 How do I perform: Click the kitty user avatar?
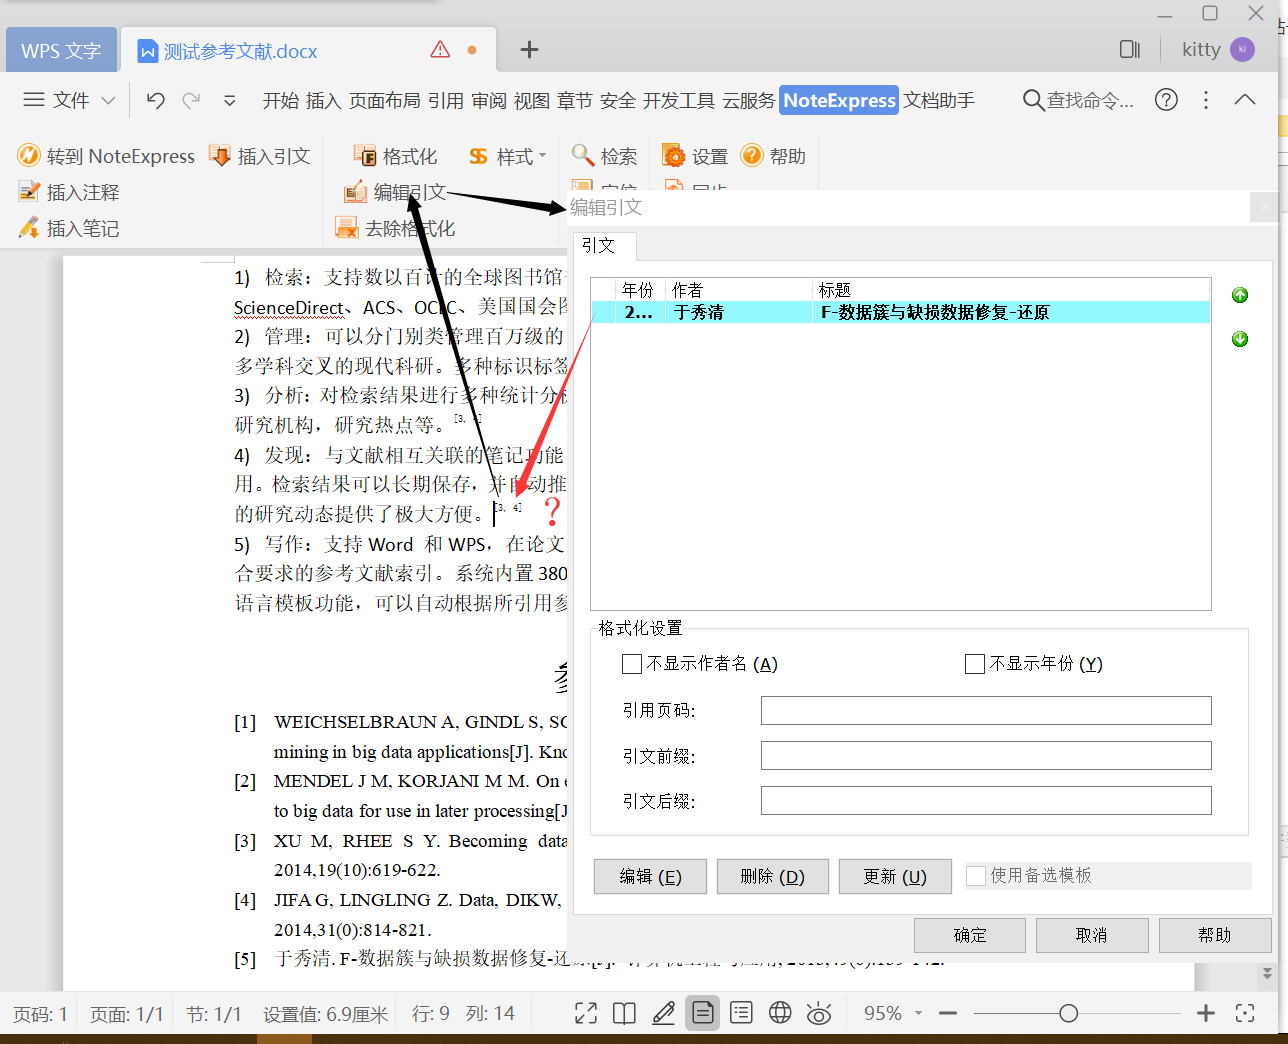point(1242,50)
